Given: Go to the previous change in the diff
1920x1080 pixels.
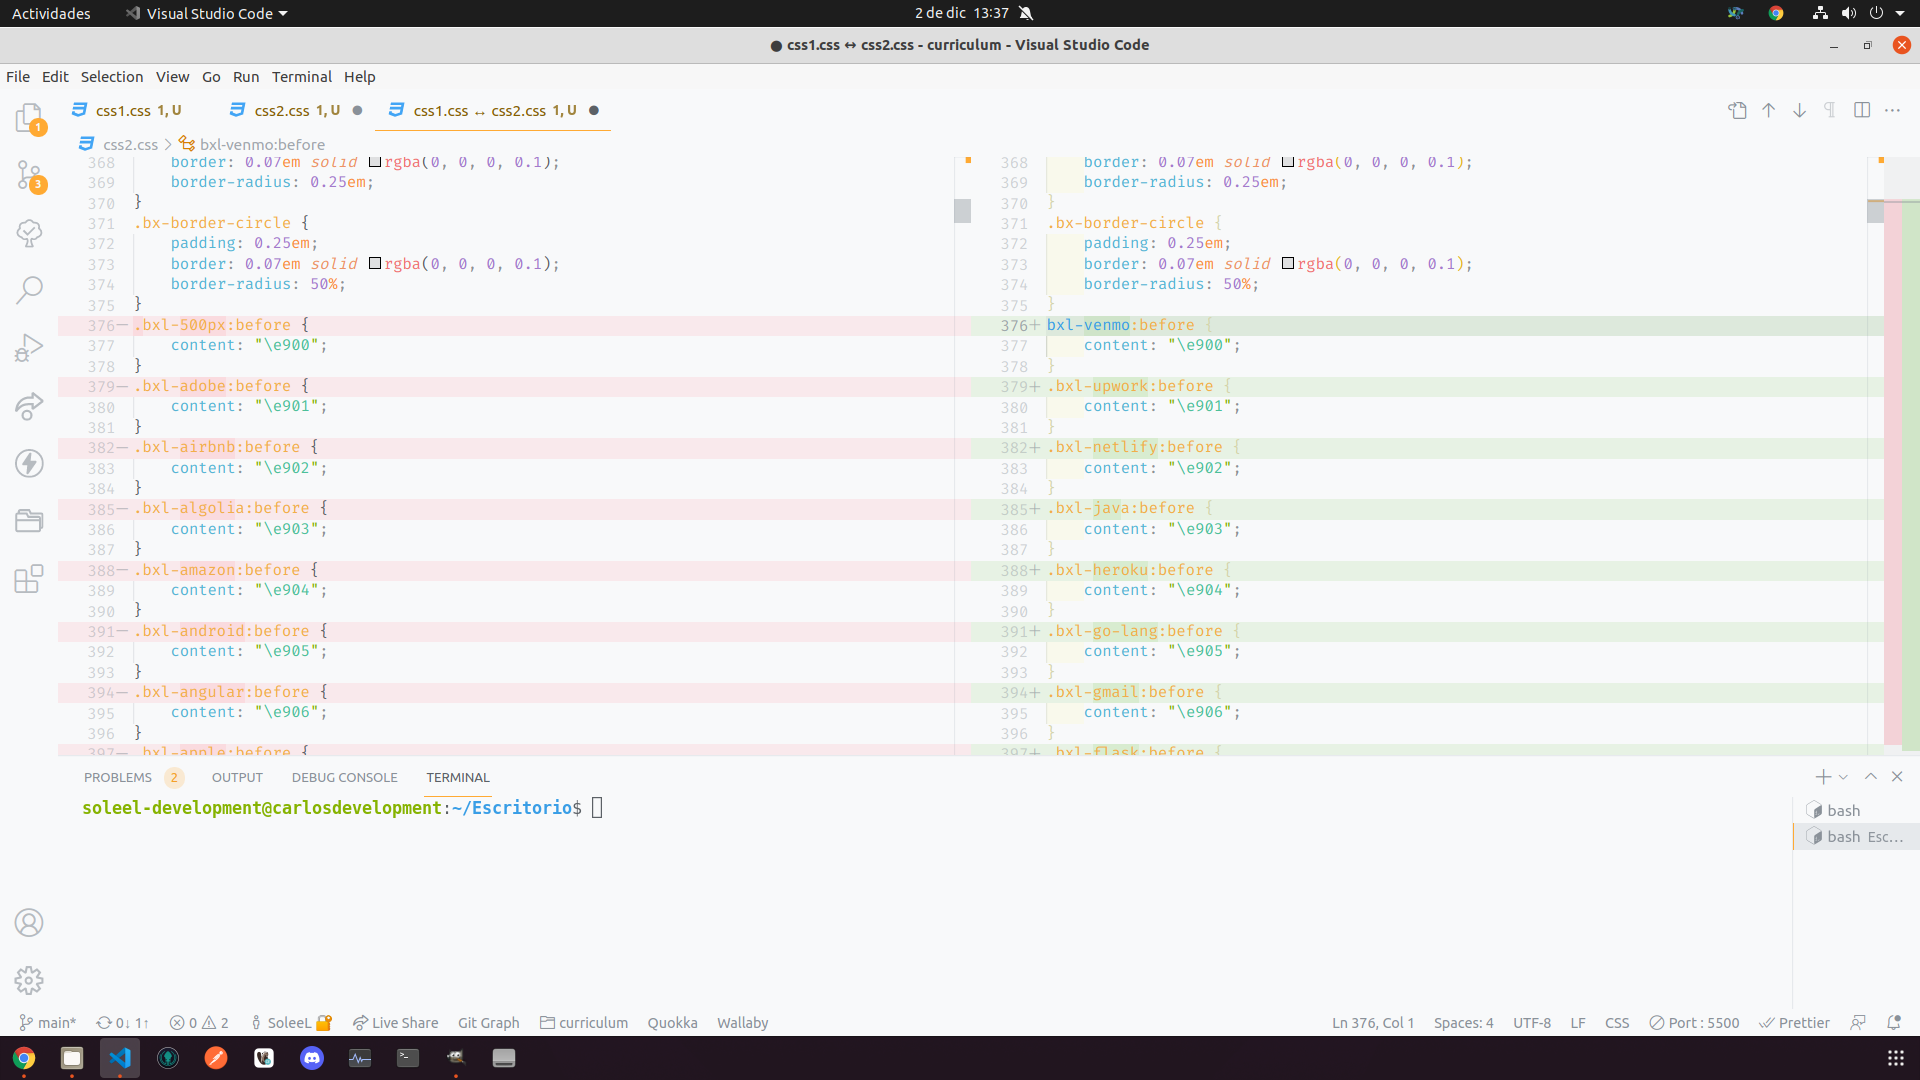Looking at the screenshot, I should click(x=1768, y=110).
